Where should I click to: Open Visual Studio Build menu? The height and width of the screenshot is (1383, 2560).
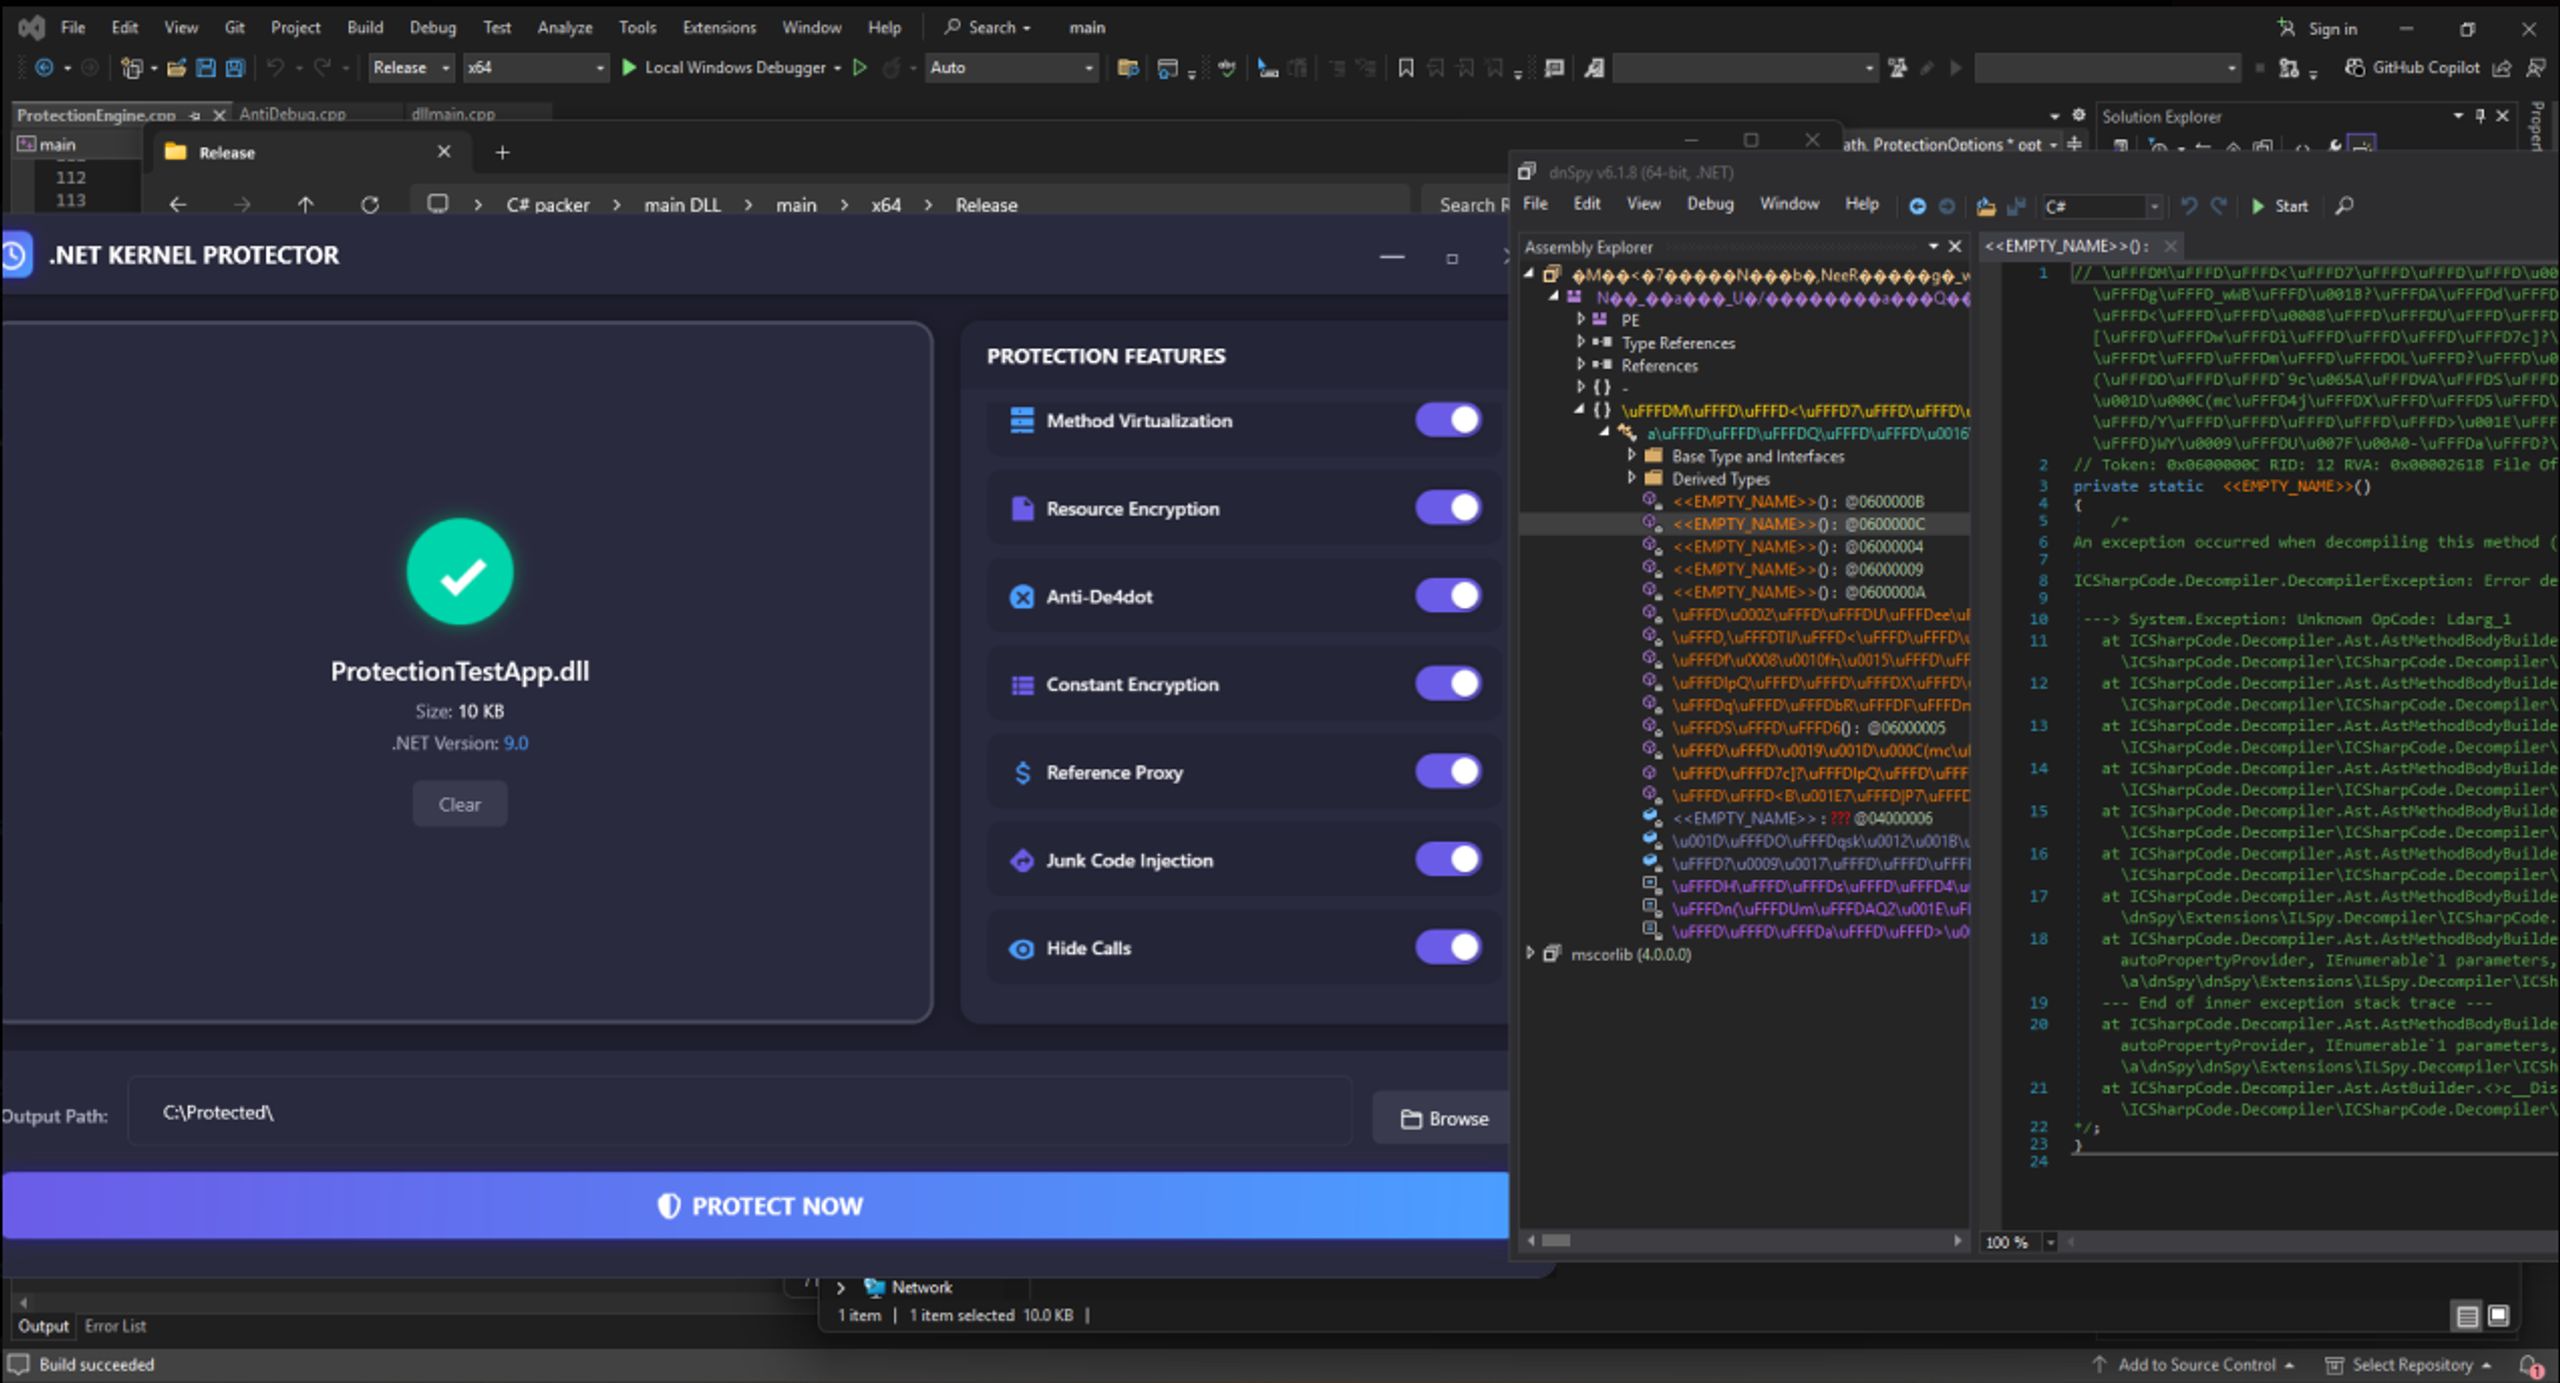(x=365, y=27)
